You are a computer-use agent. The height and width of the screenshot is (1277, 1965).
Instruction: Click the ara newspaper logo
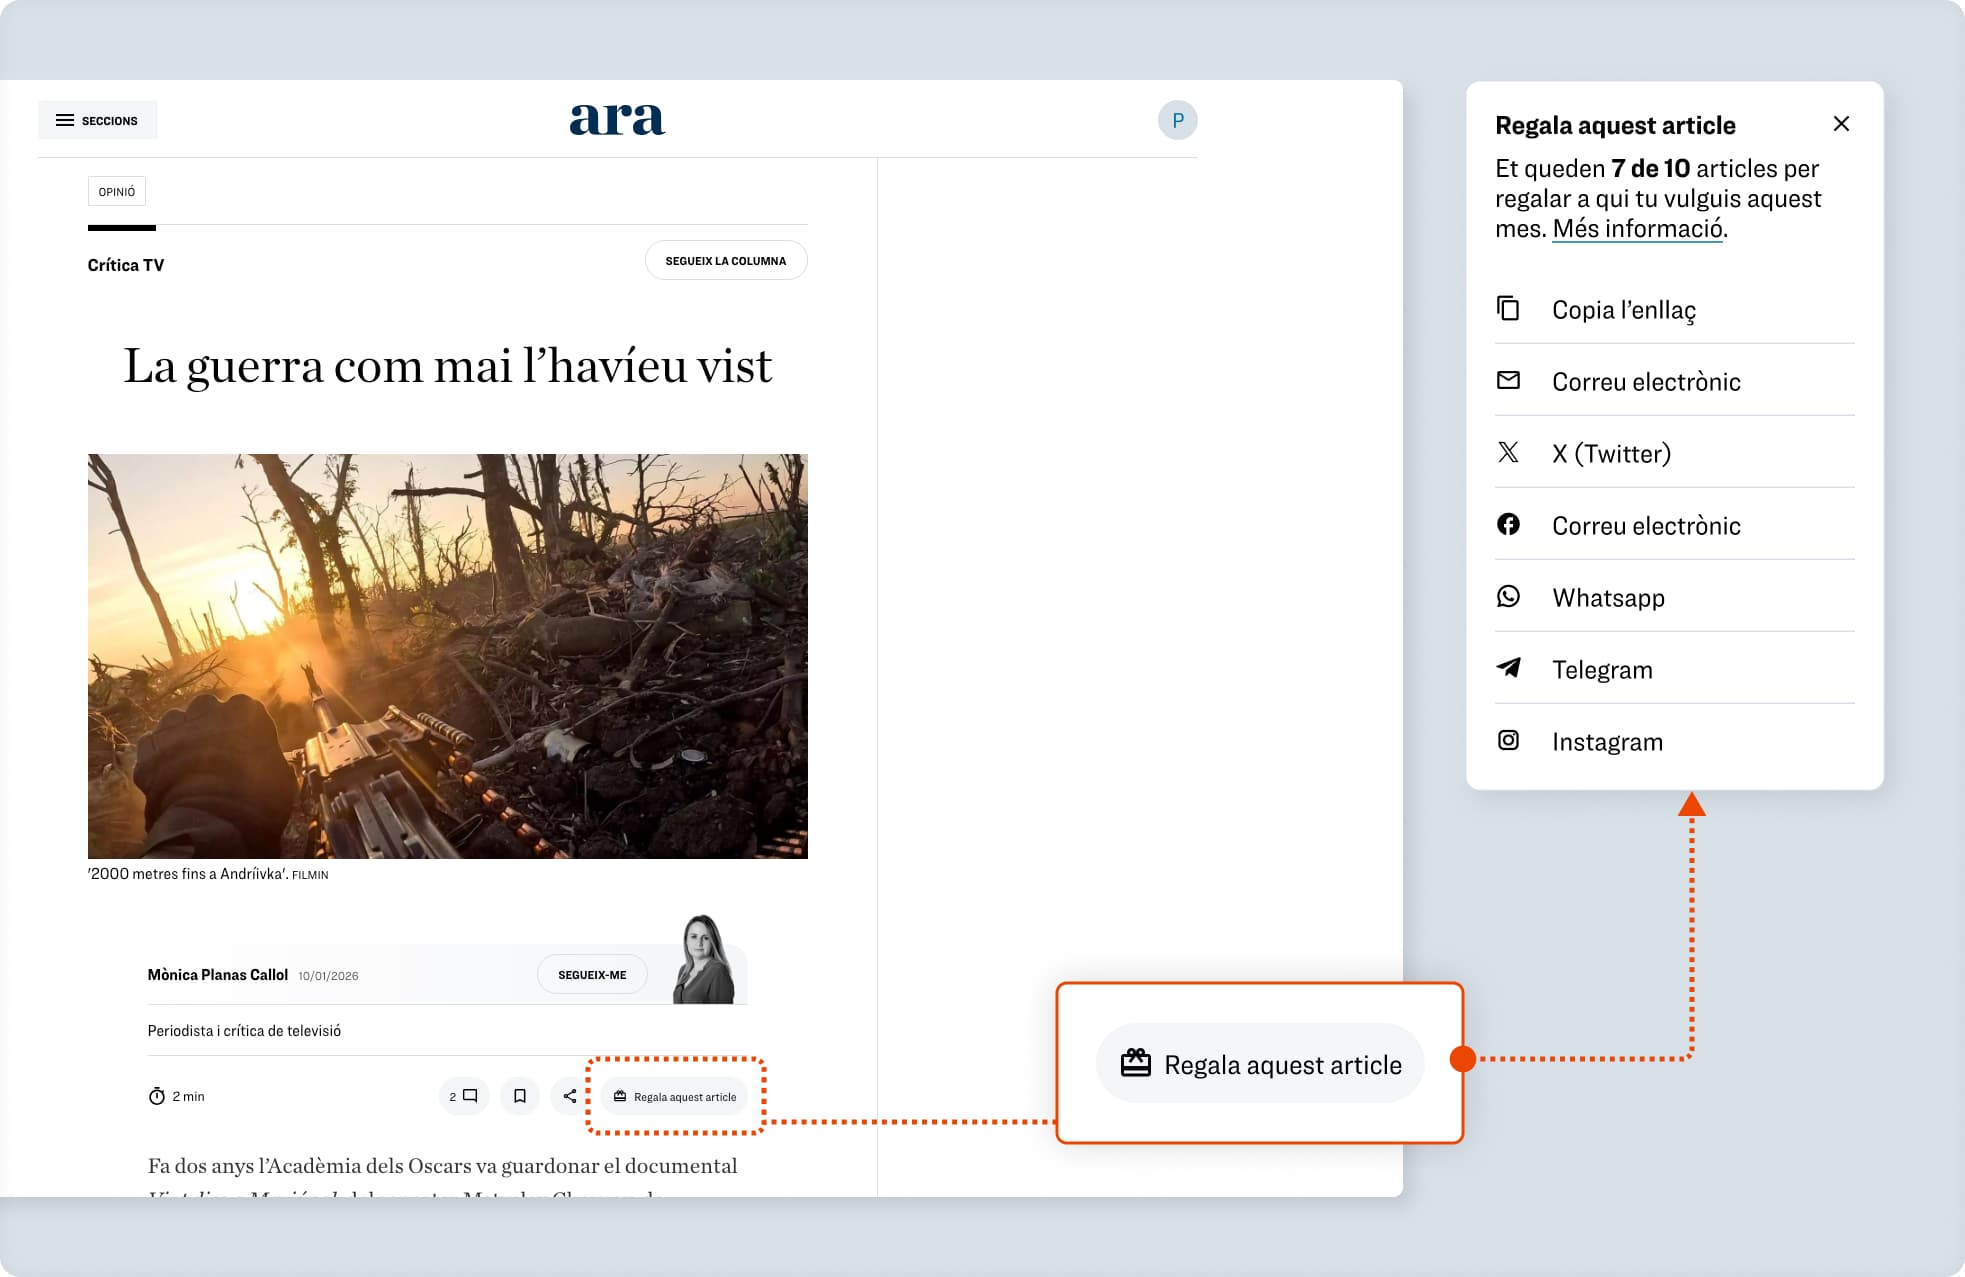coord(617,119)
